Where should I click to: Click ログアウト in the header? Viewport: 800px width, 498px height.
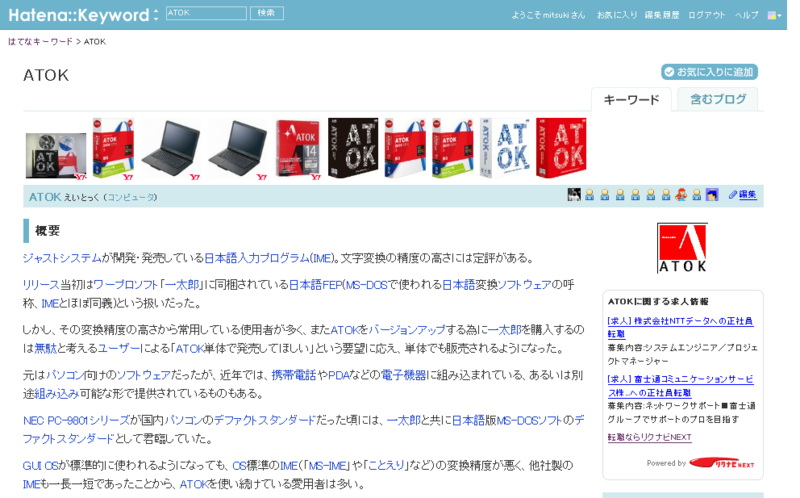coord(706,15)
